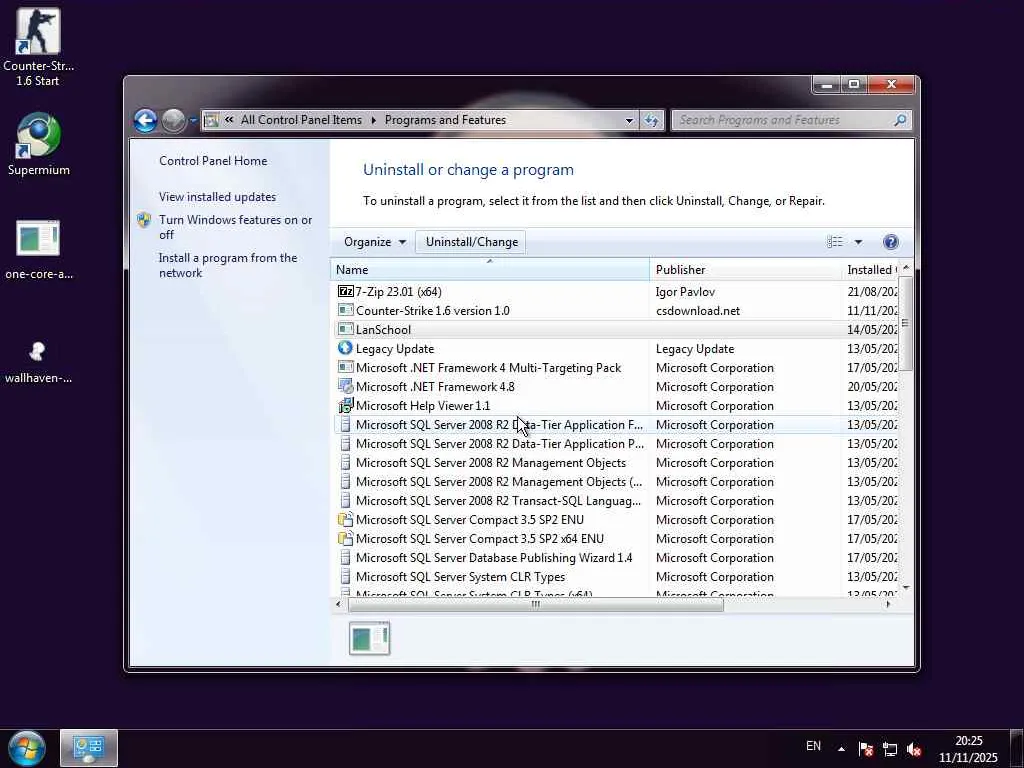1024x768 pixels.
Task: Select the 7-Zip 23.01 (x64) icon
Action: coord(345,291)
